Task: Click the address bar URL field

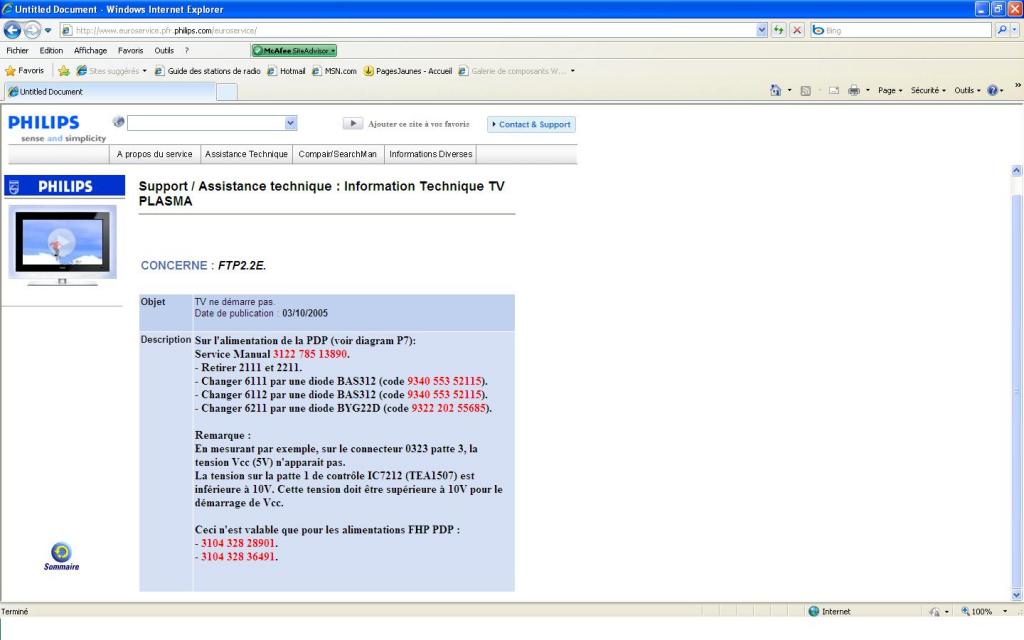Action: [x=408, y=30]
